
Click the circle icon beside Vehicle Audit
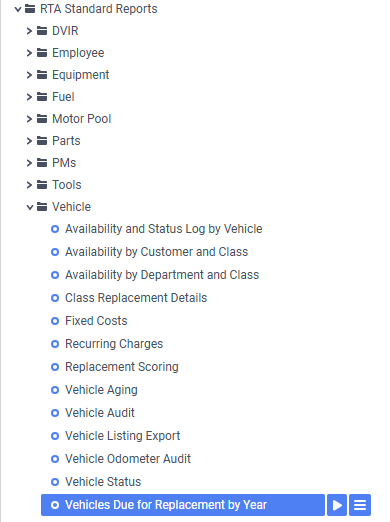[x=55, y=413]
